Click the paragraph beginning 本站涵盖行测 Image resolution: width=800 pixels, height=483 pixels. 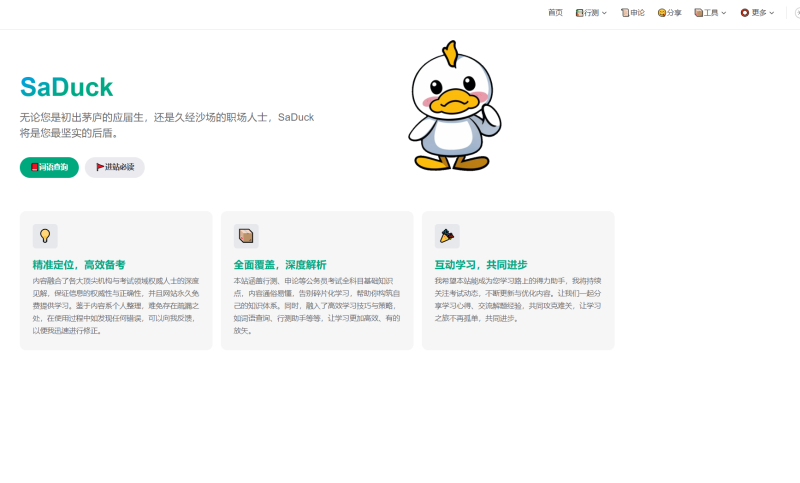pyautogui.click(x=317, y=306)
